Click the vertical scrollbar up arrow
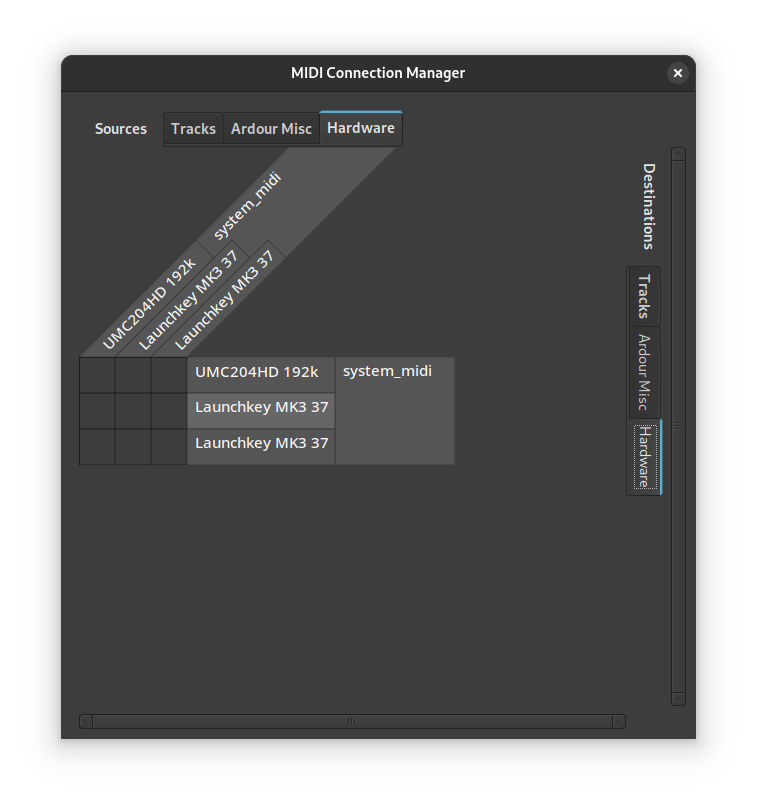The width and height of the screenshot is (757, 806). pyautogui.click(x=679, y=154)
